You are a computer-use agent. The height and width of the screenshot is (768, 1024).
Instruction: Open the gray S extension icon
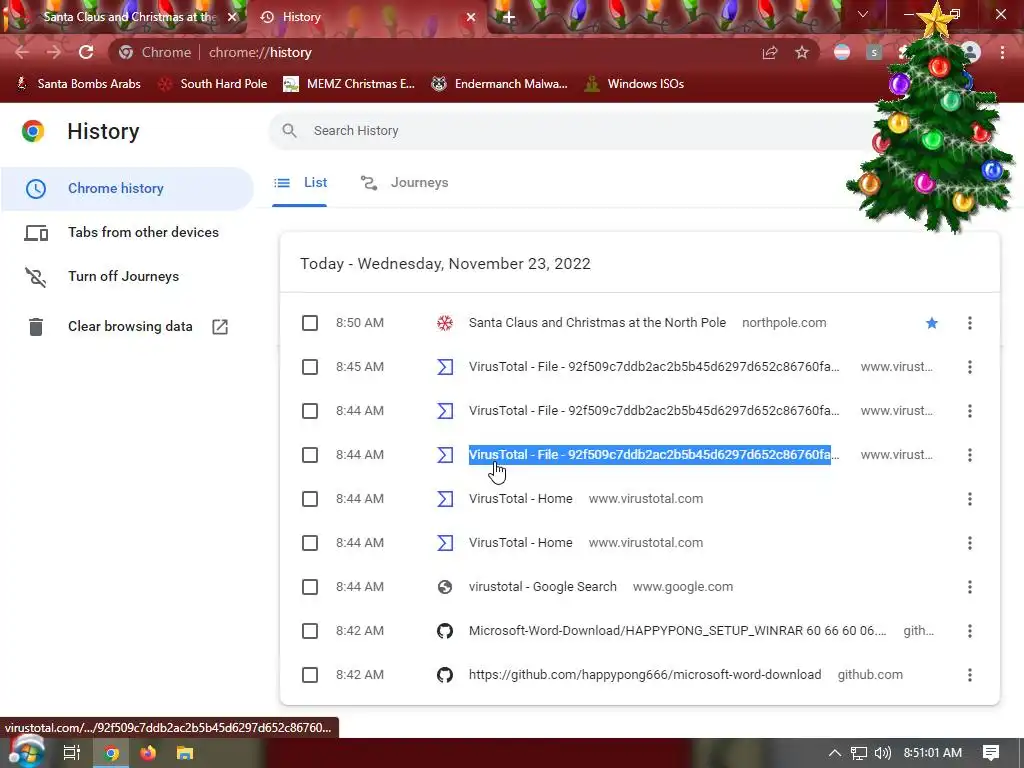point(874,52)
